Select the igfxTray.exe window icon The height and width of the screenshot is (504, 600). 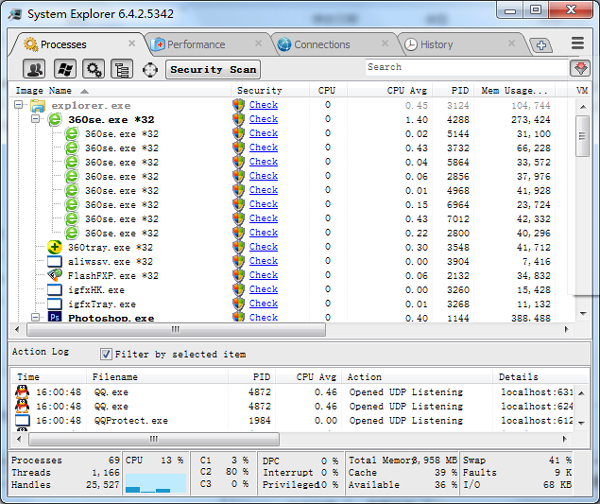pyautogui.click(x=54, y=304)
